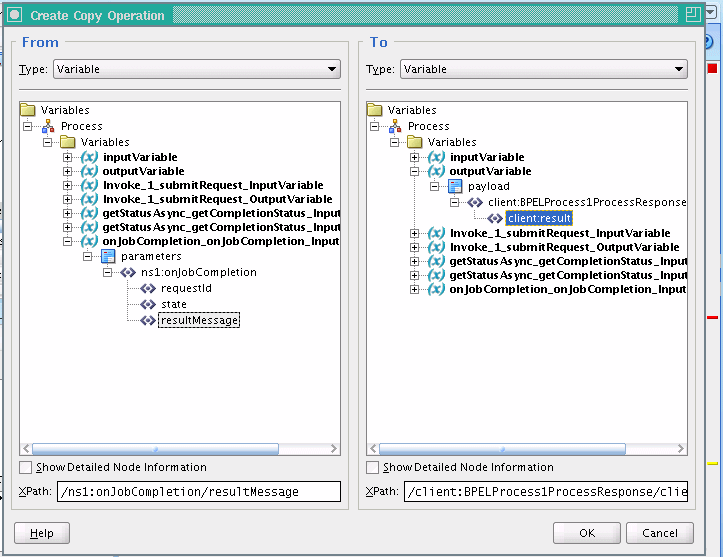The image size is (723, 557).
Task: Select payload in the To tree
Action: coord(489,186)
